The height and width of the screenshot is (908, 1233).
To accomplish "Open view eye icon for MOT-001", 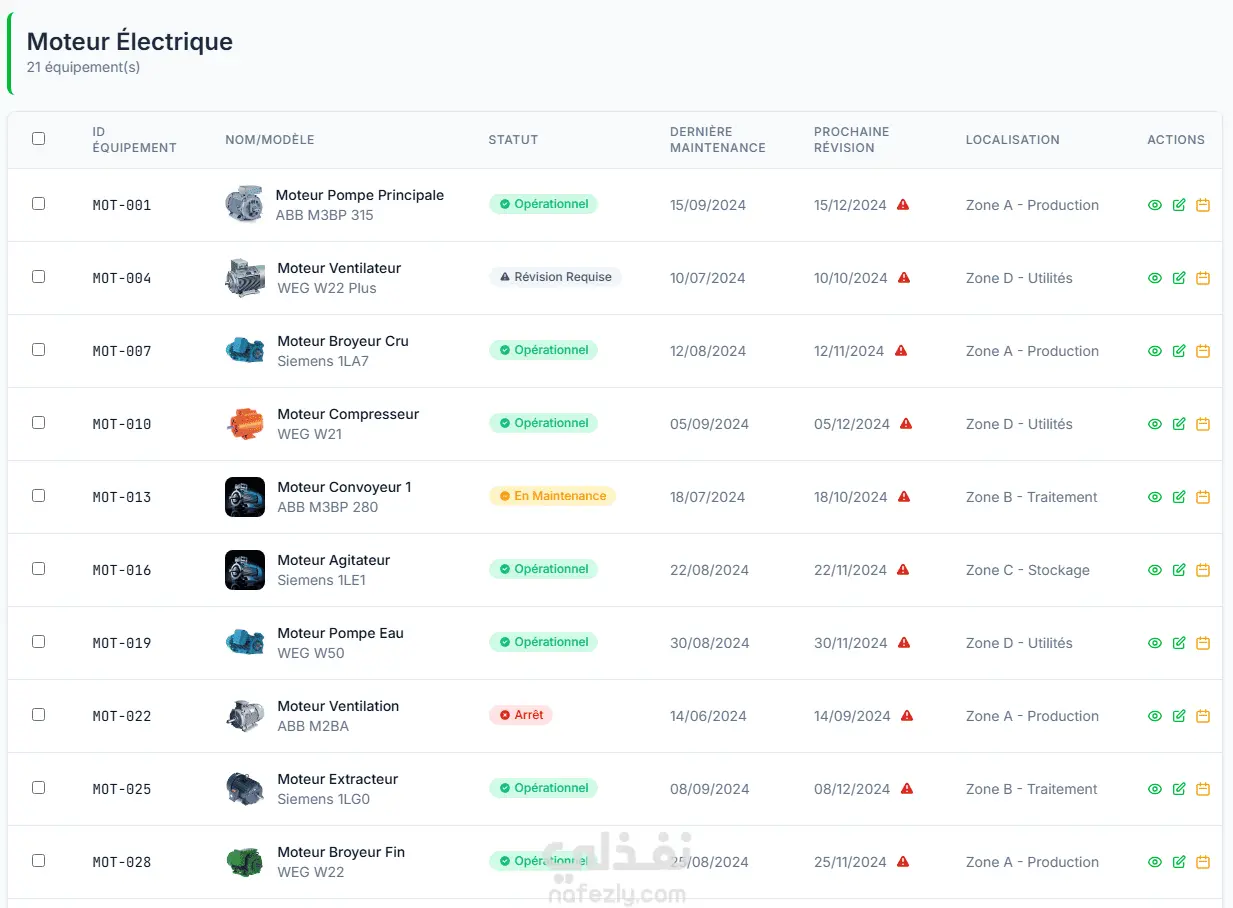I will pyautogui.click(x=1155, y=205).
